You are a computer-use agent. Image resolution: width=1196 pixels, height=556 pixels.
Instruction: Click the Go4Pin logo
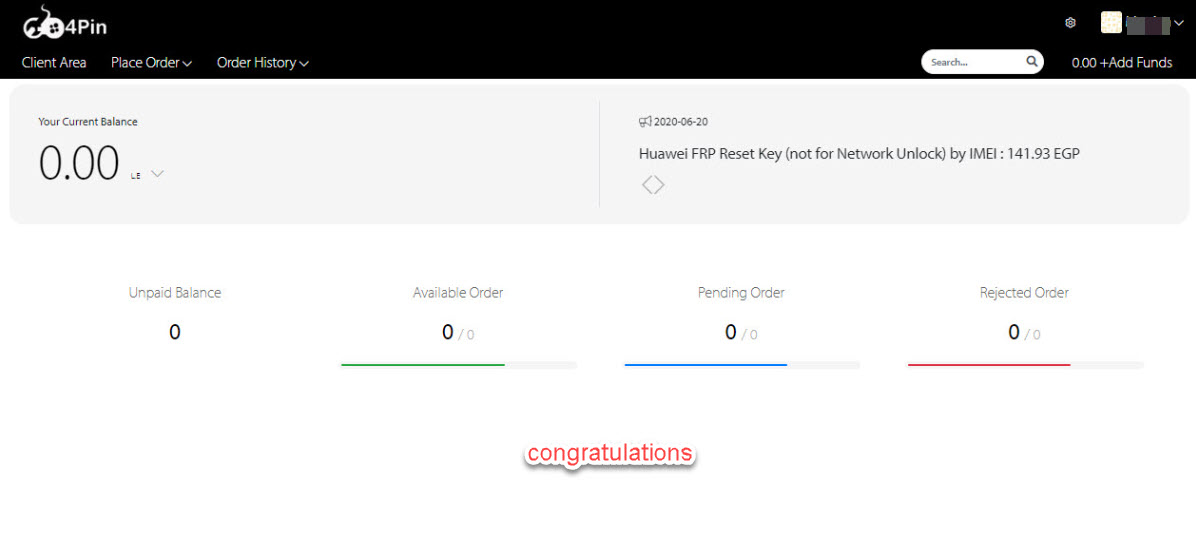tap(64, 23)
